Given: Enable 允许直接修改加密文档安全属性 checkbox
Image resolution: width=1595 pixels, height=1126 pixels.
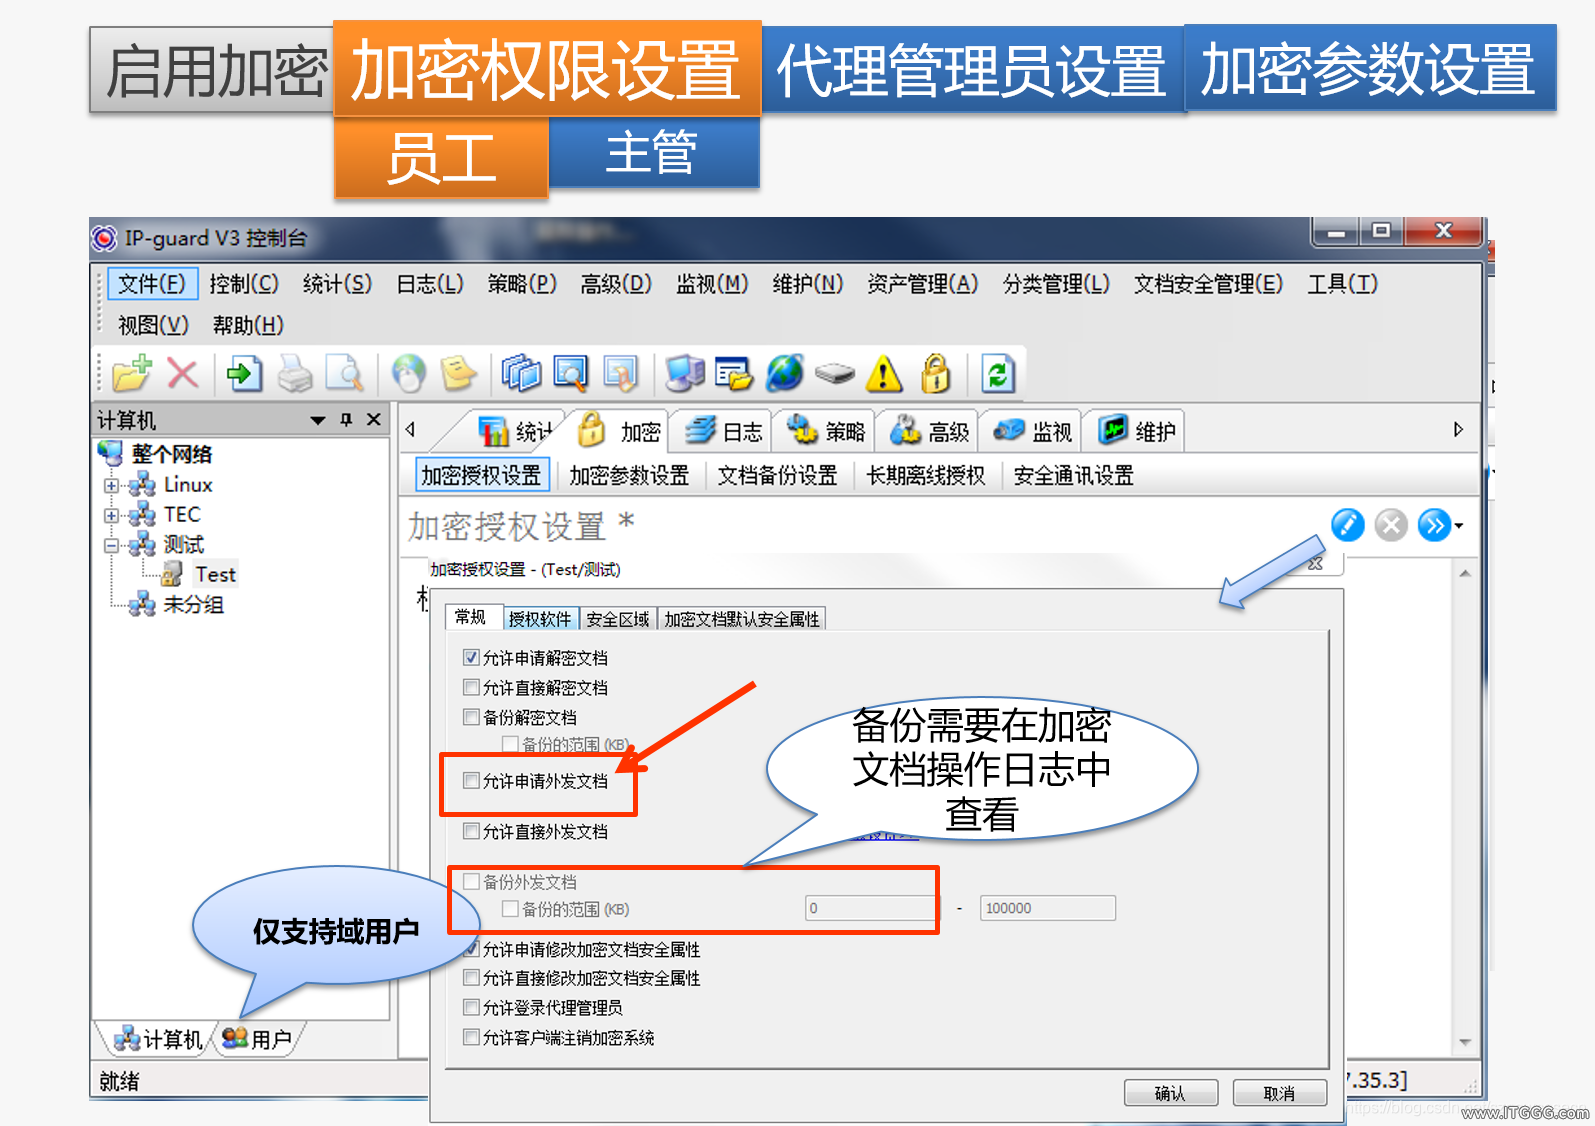Looking at the screenshot, I should click(471, 978).
